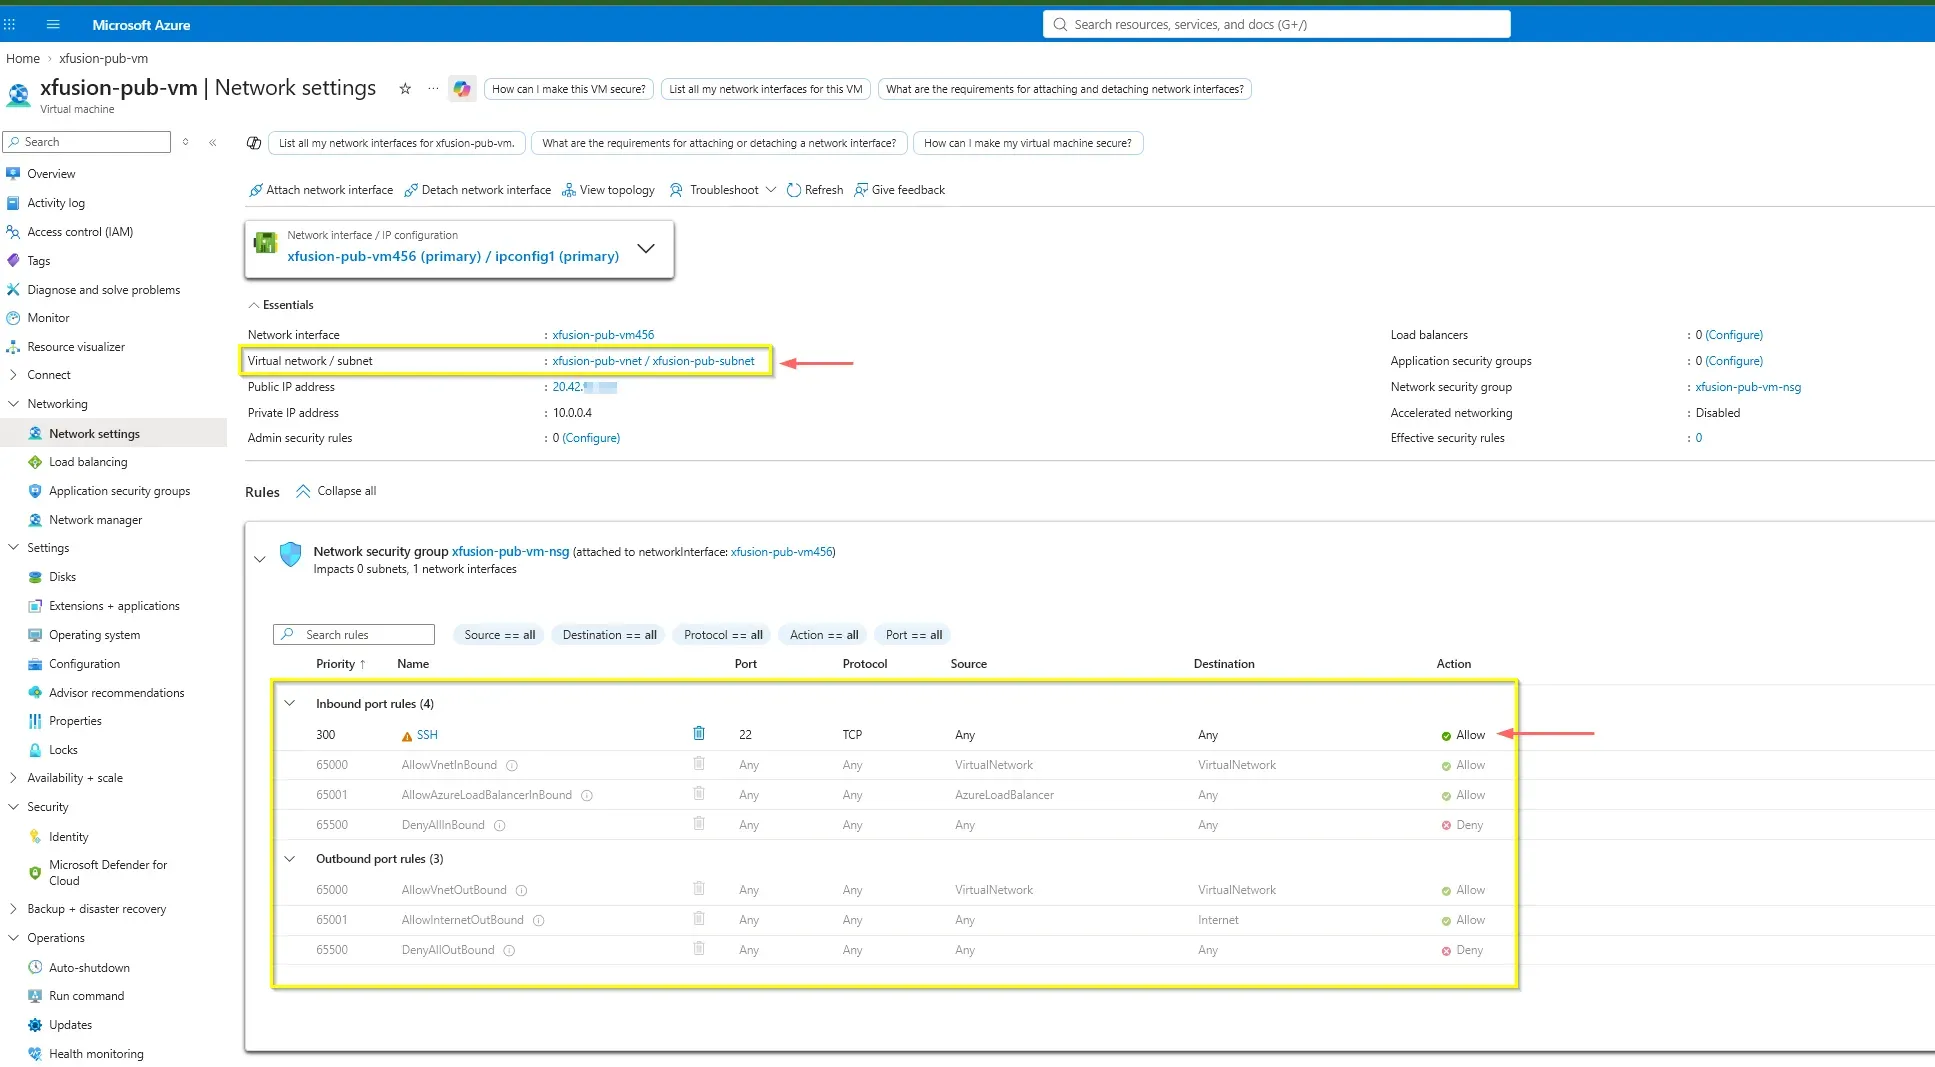1935x1067 pixels.
Task: Click the SSH warning triangle icon
Action: tap(407, 736)
